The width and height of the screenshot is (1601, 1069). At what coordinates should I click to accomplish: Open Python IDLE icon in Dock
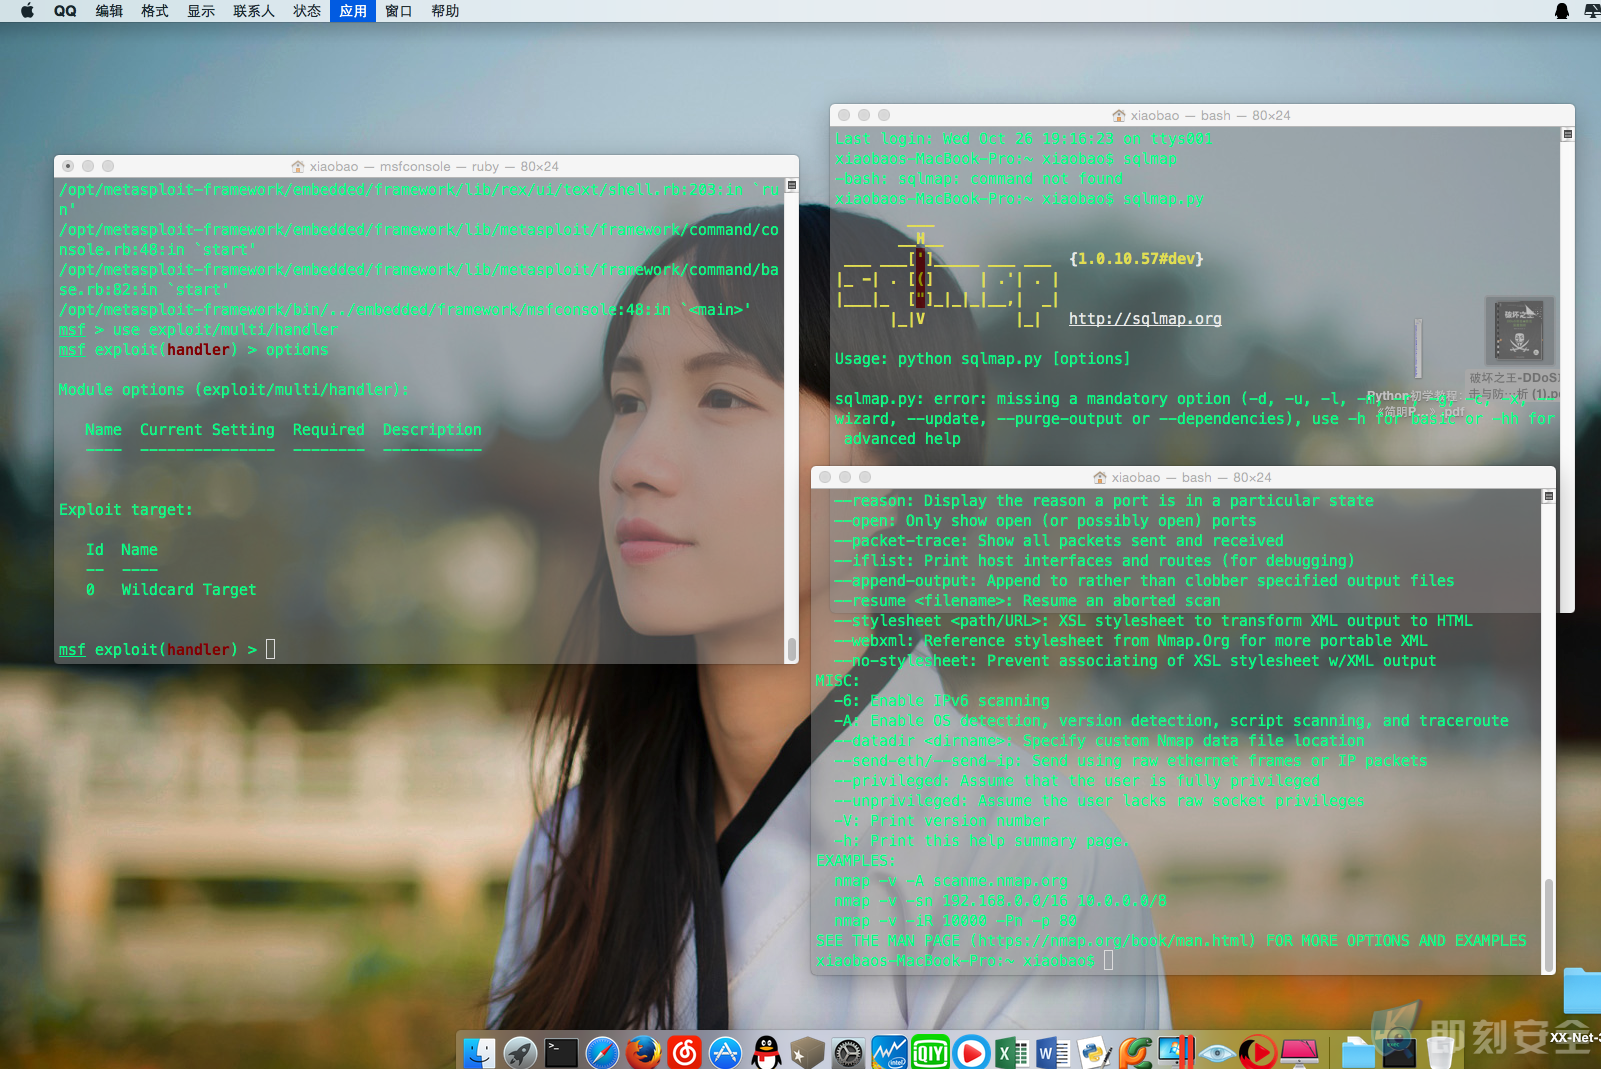point(1094,1052)
